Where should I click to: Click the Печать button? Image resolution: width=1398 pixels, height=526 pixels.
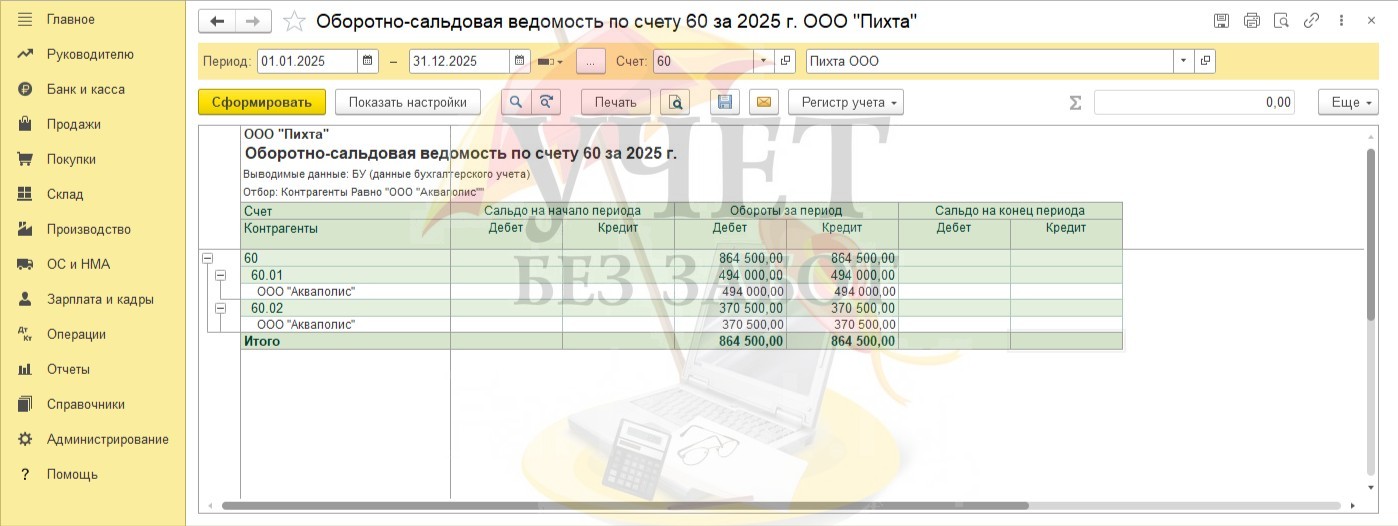(x=616, y=102)
